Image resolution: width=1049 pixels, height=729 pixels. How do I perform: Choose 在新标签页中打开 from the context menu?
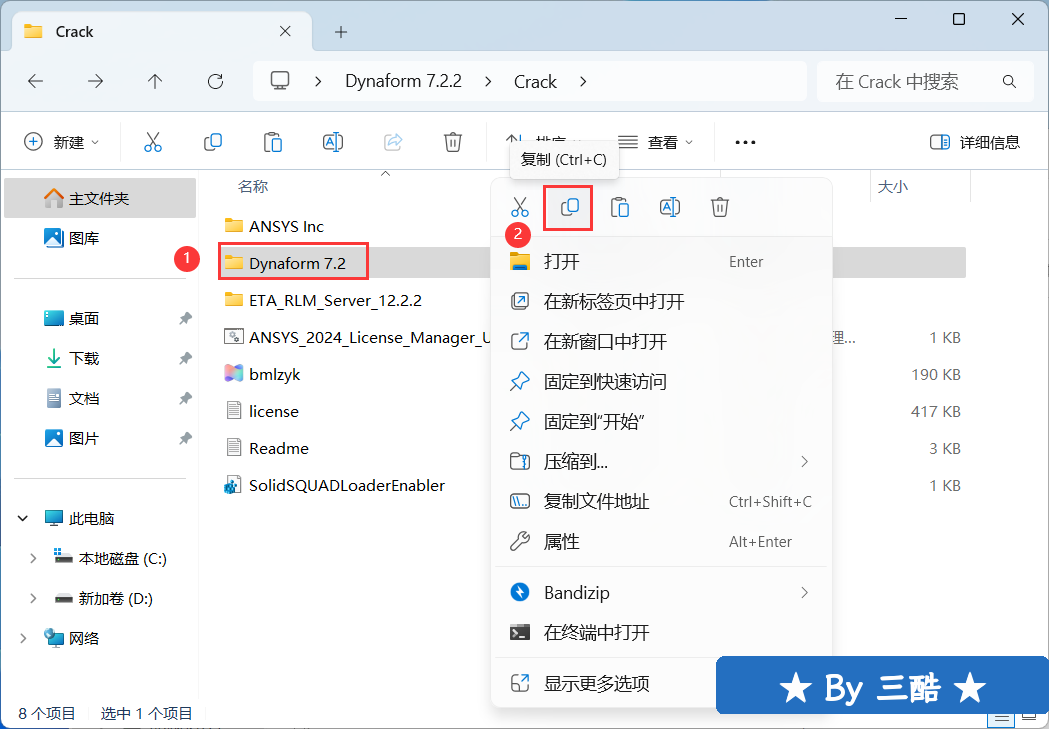click(662, 302)
